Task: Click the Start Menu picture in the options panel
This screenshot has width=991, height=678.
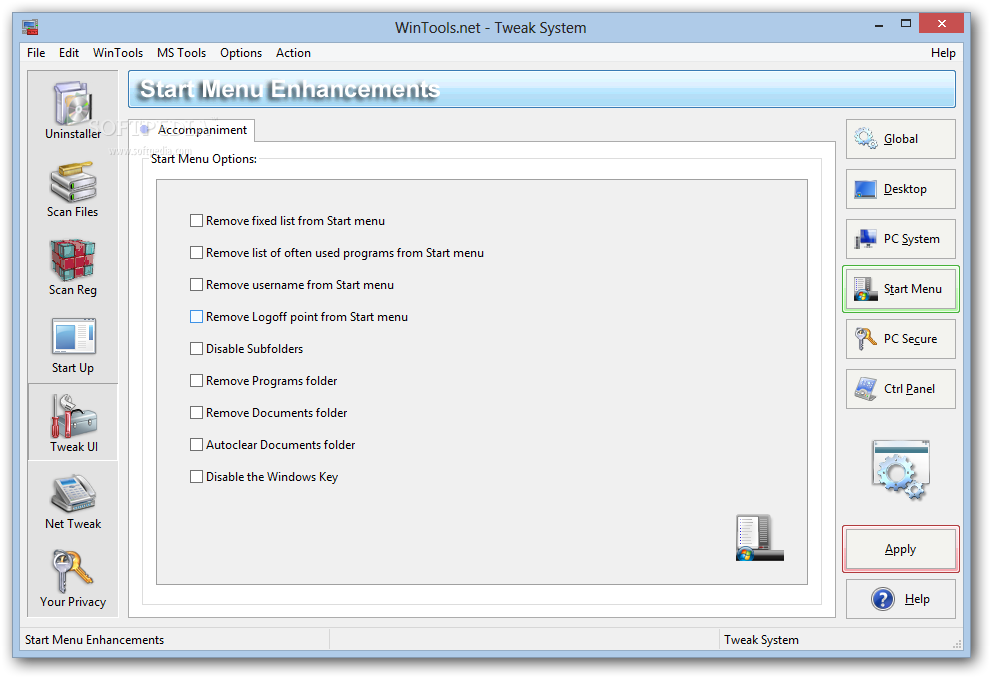Action: (x=760, y=538)
